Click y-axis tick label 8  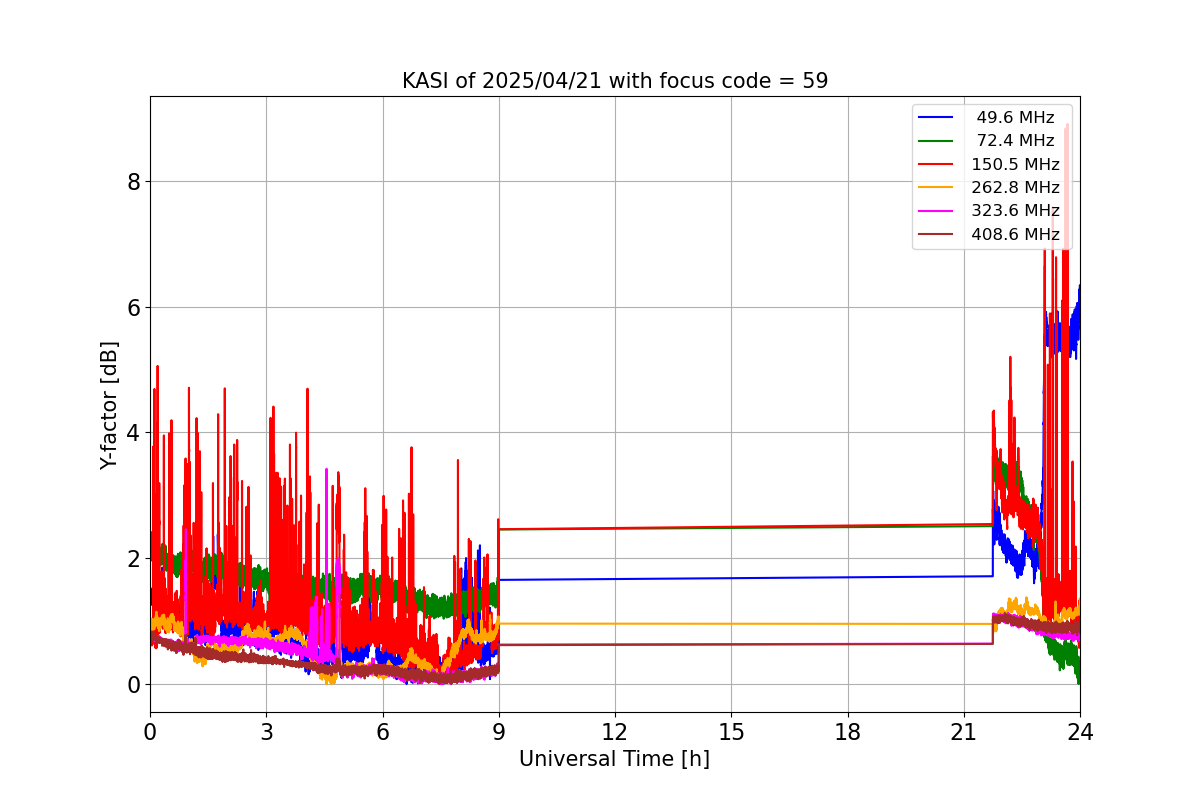133,181
